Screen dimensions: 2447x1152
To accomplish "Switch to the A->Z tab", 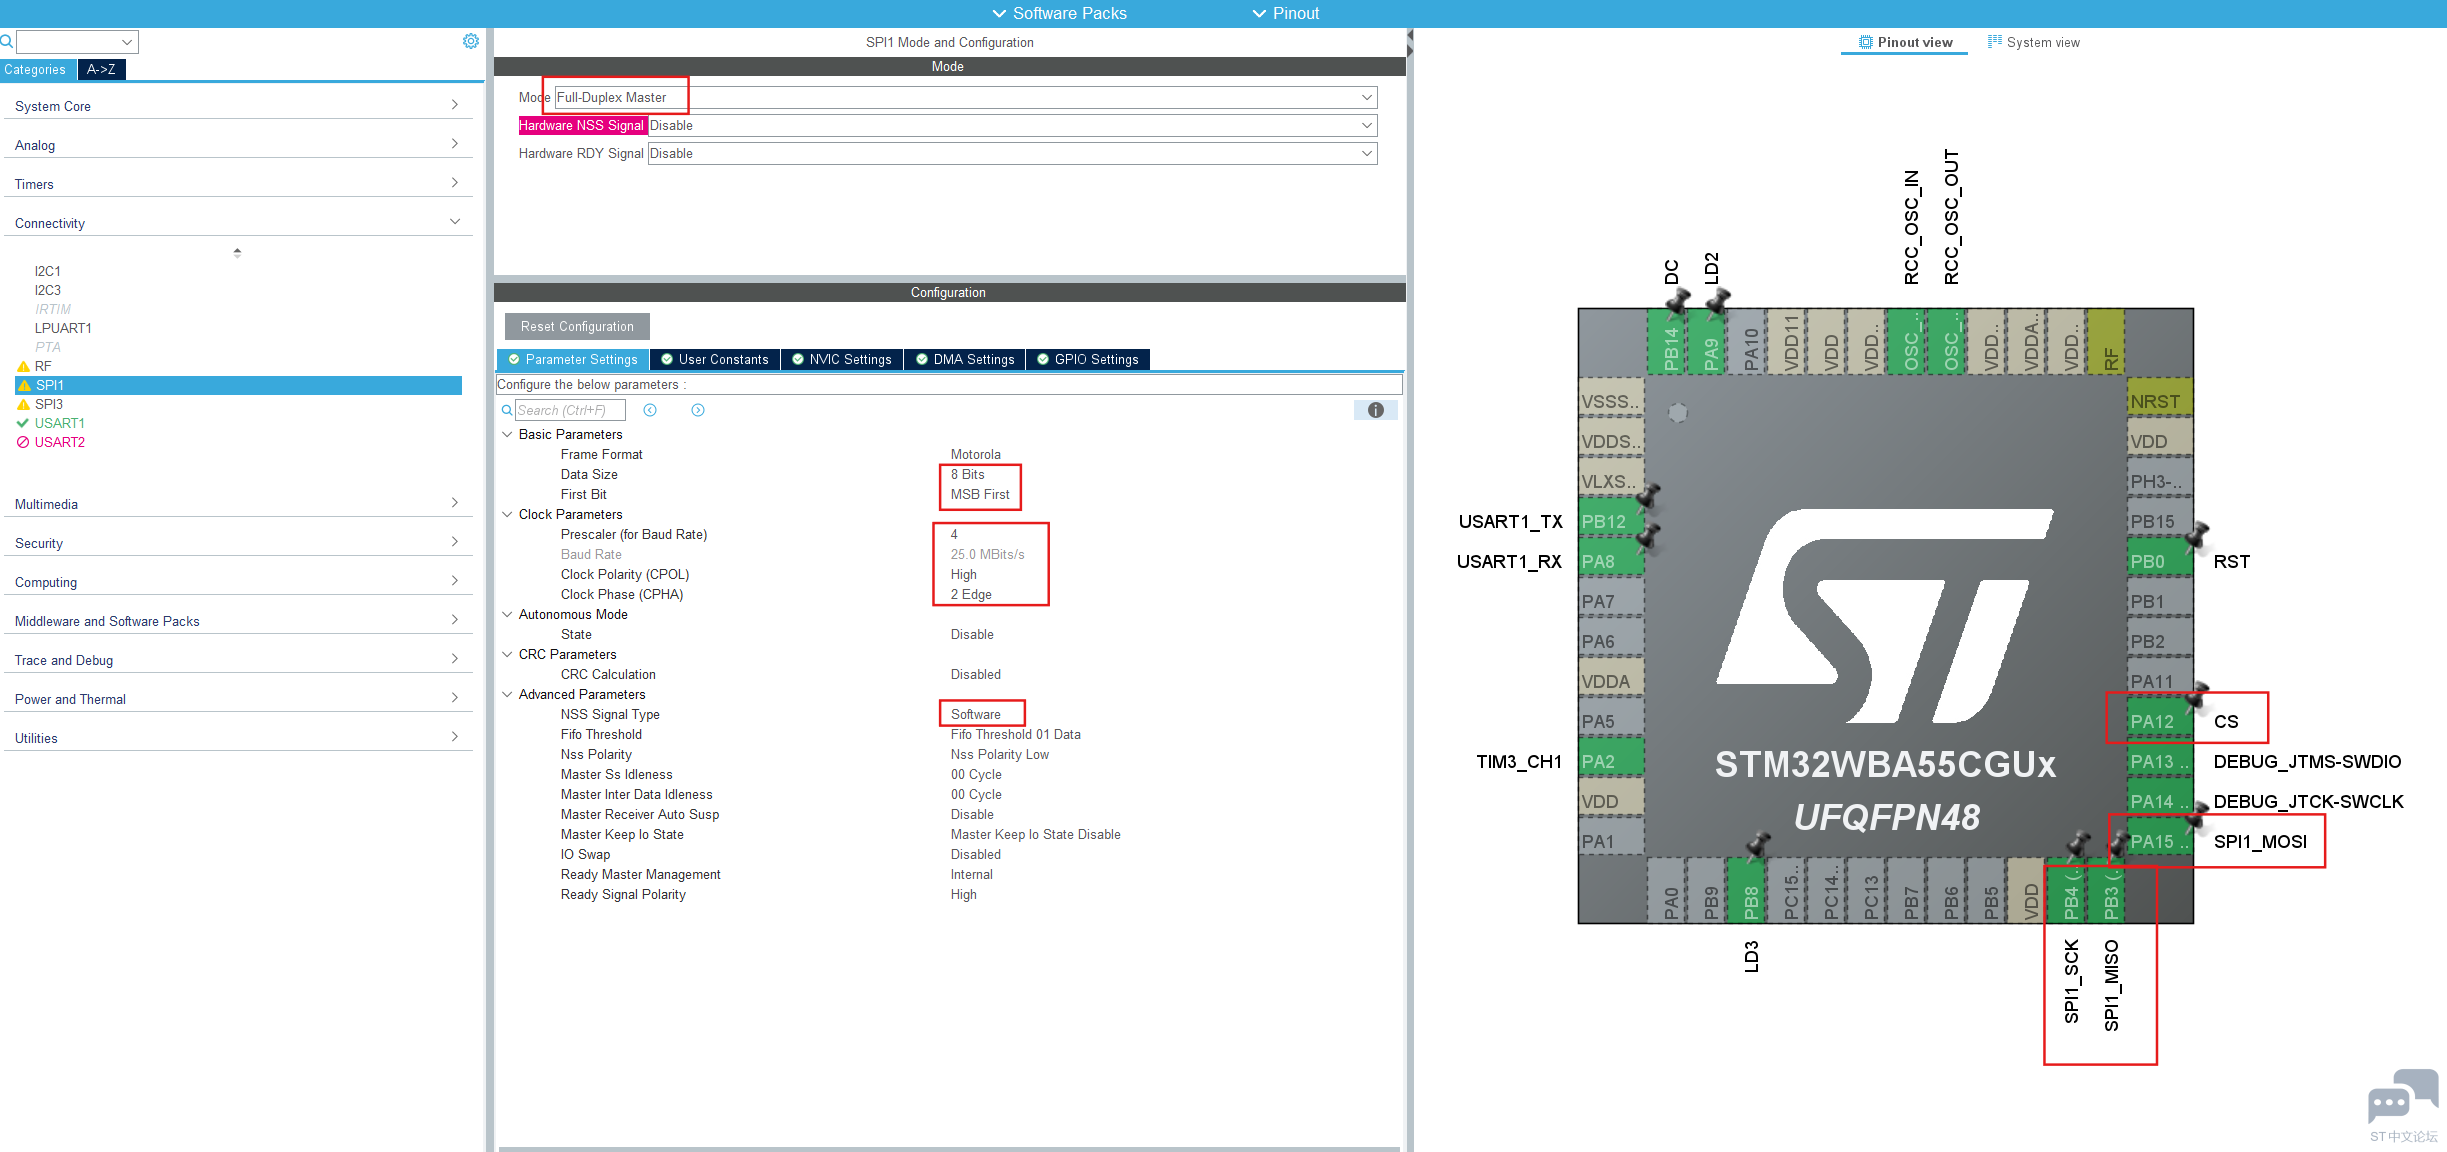I will 101,69.
